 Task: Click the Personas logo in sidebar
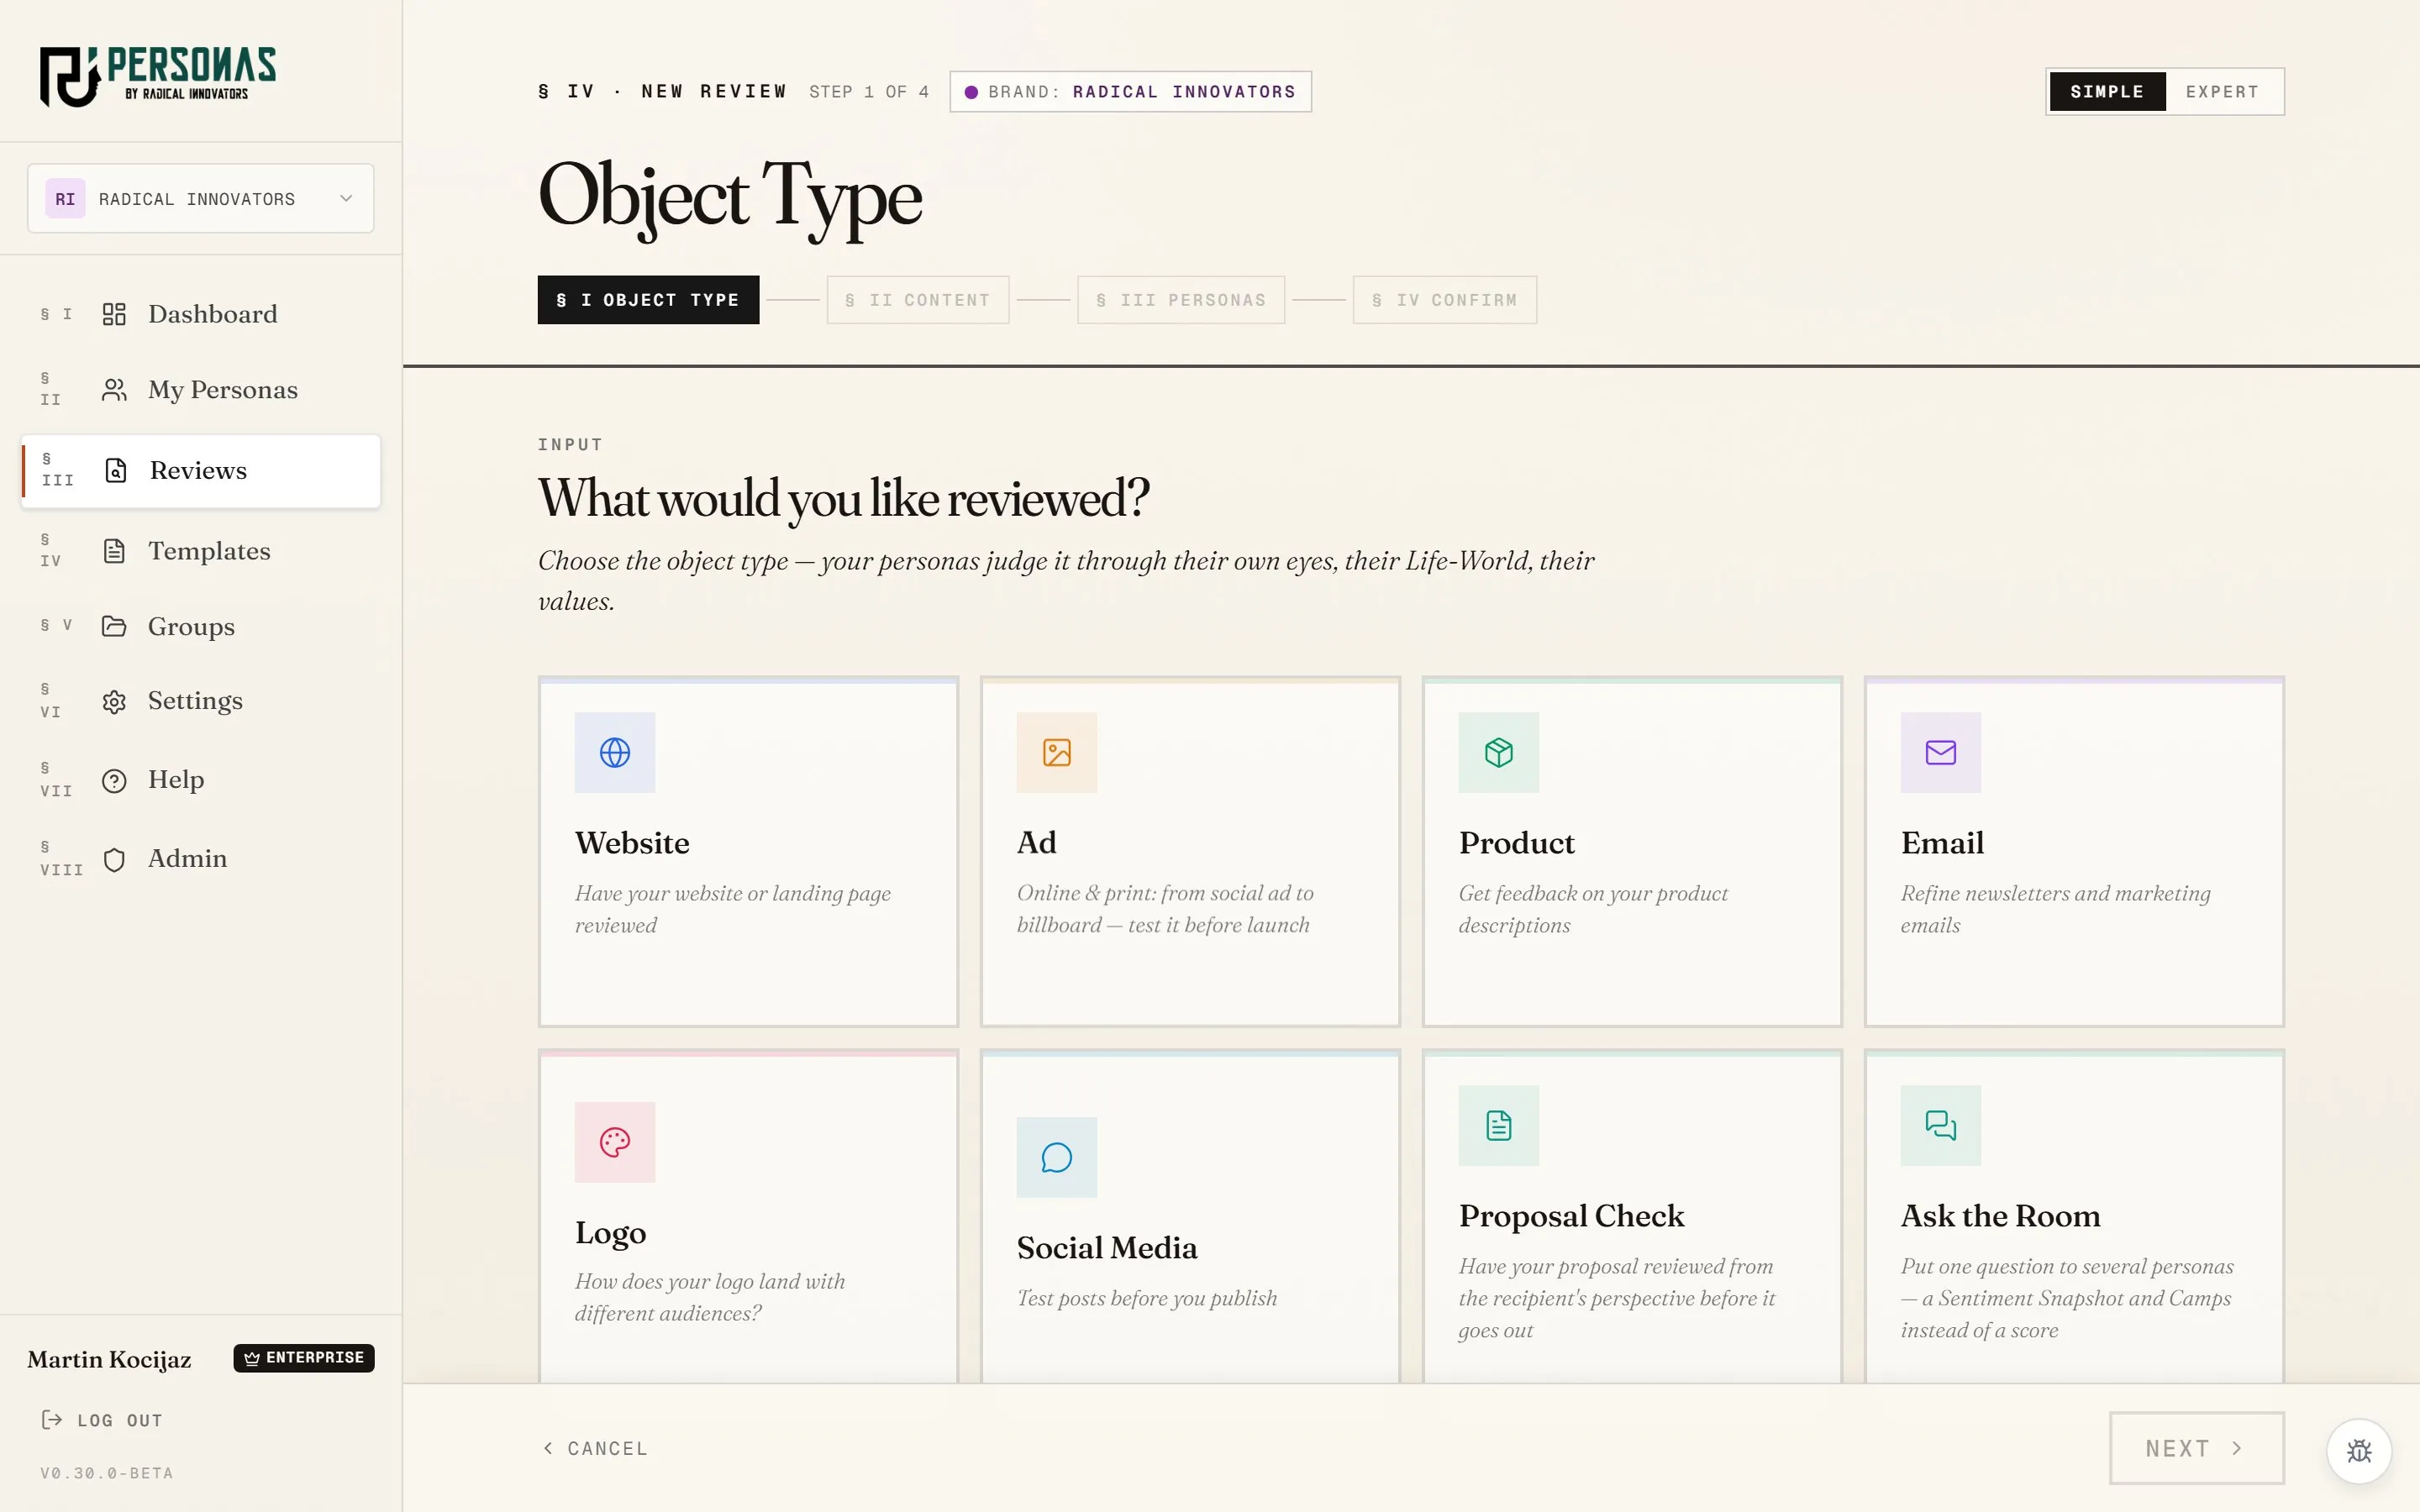click(158, 76)
